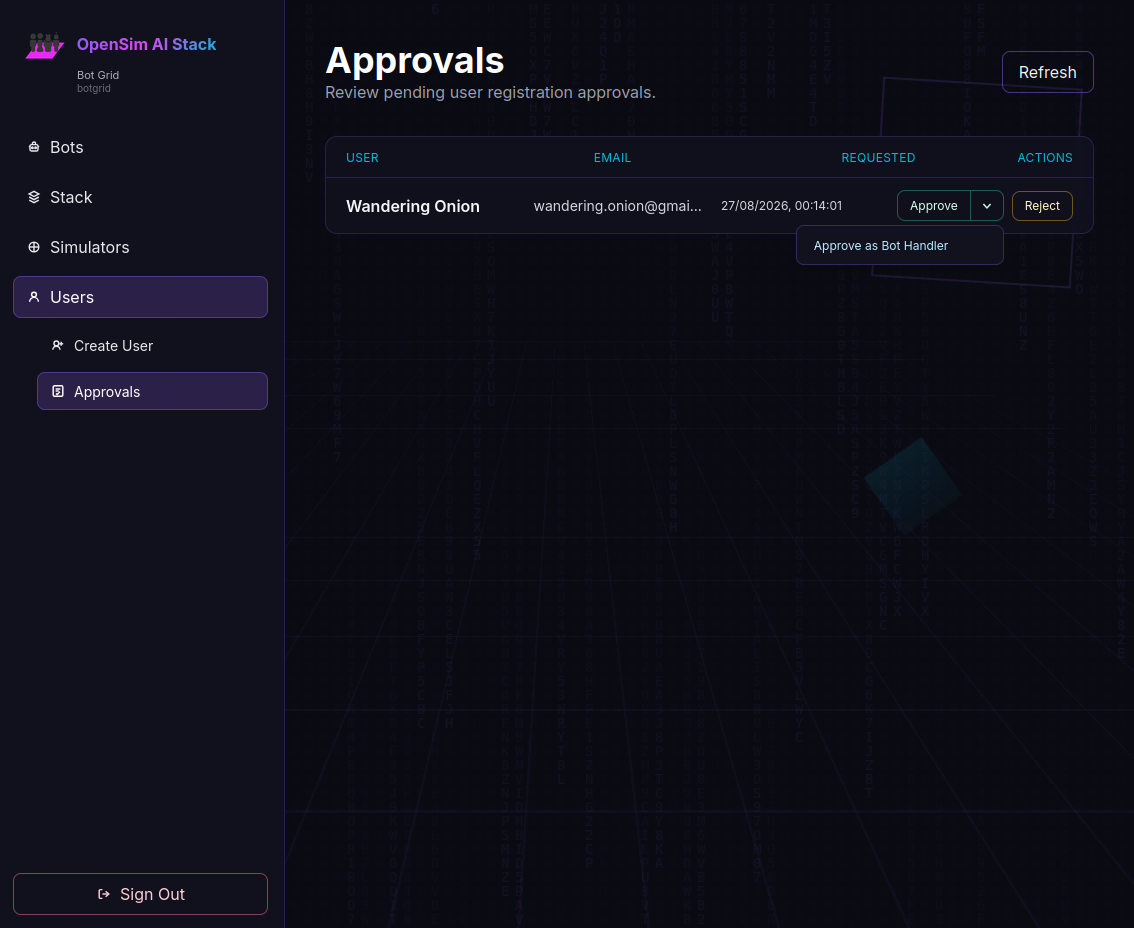This screenshot has width=1134, height=928.
Task: Click the Stack layers icon
Action: pos(34,197)
